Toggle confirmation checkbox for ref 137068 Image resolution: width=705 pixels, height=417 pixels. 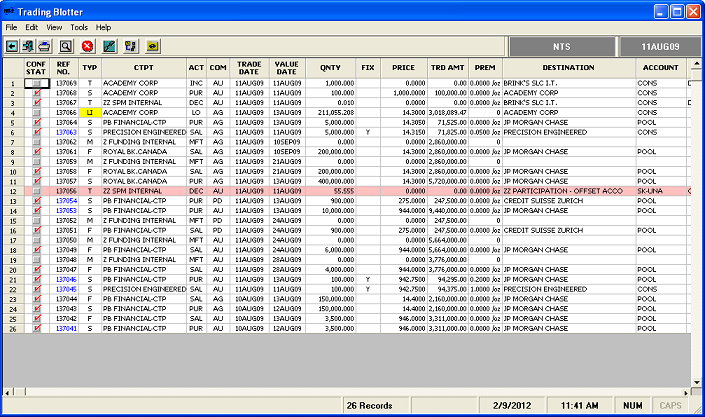pyautogui.click(x=36, y=93)
